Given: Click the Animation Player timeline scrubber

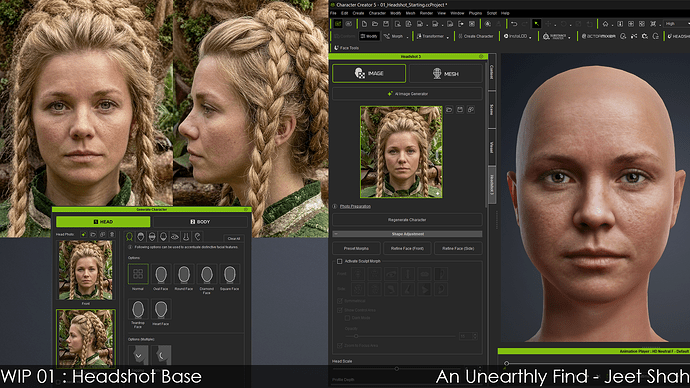Looking at the screenshot, I should [506, 363].
